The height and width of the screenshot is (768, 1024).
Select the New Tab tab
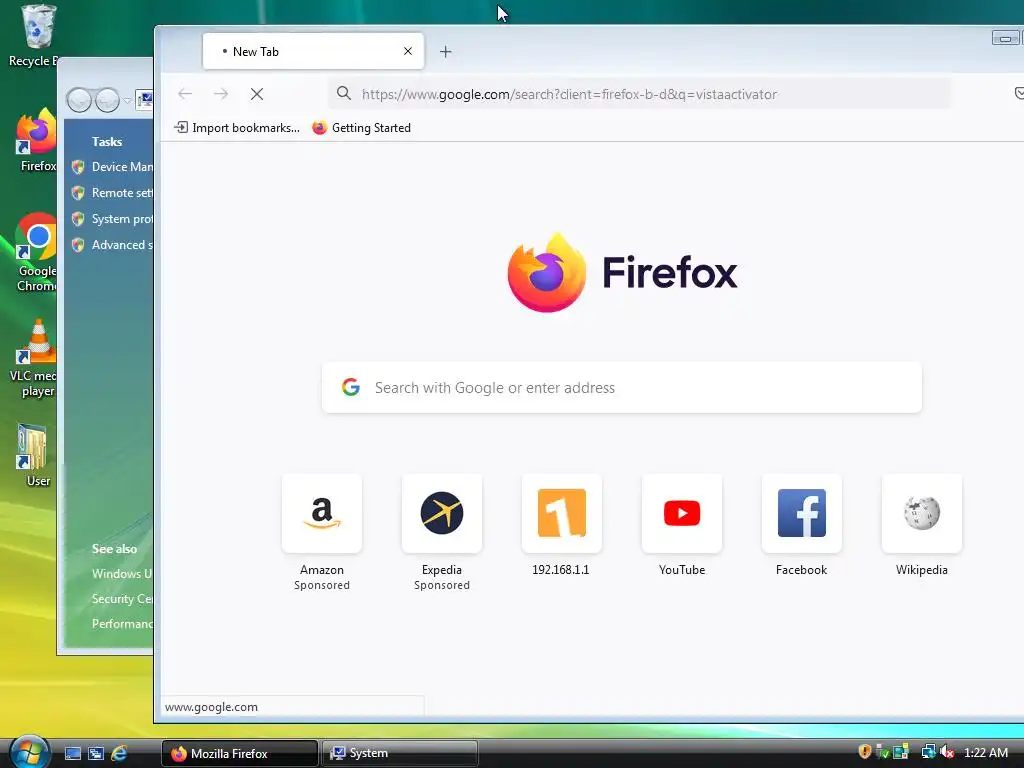coord(313,51)
